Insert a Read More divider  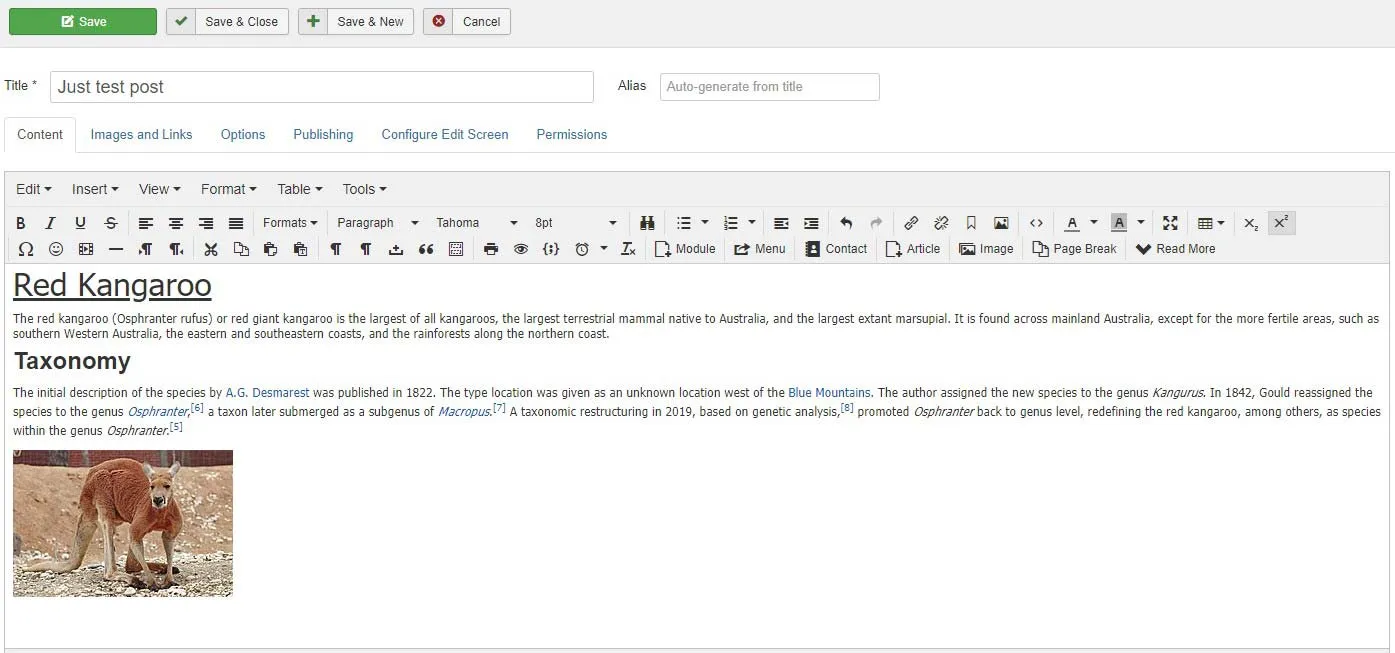point(1175,249)
